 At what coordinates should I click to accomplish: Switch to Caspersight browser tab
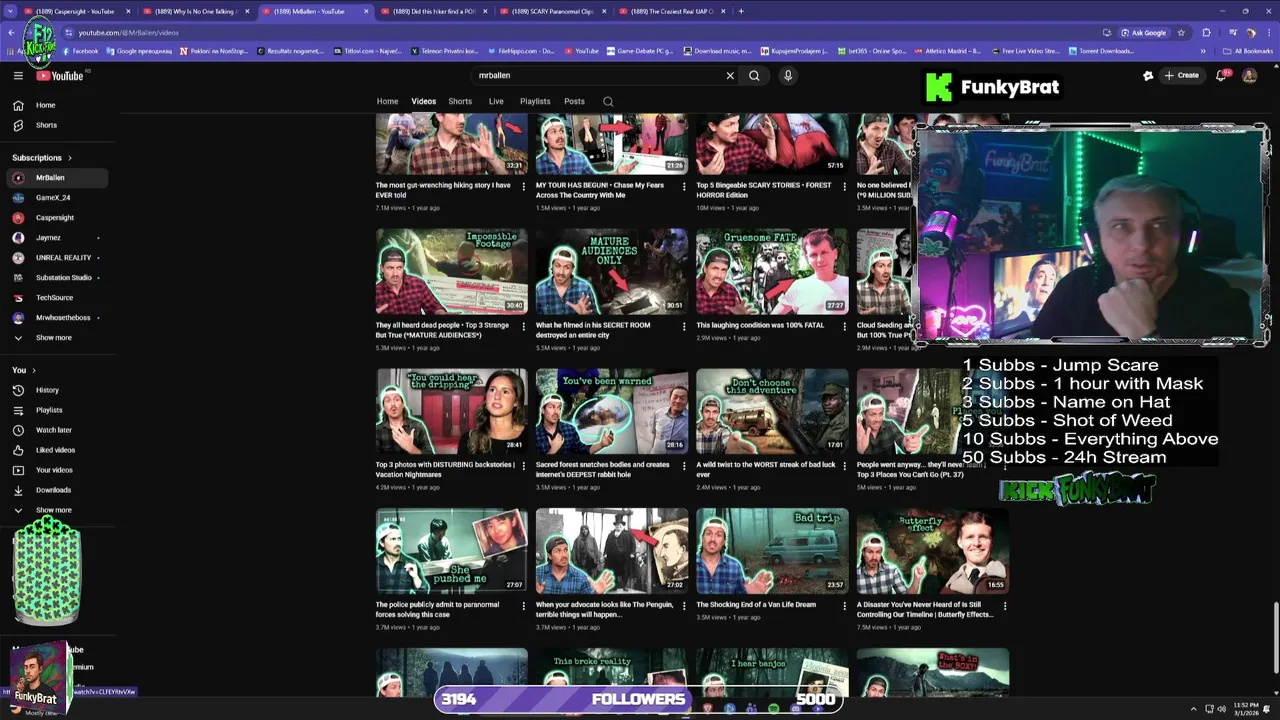[x=76, y=11]
